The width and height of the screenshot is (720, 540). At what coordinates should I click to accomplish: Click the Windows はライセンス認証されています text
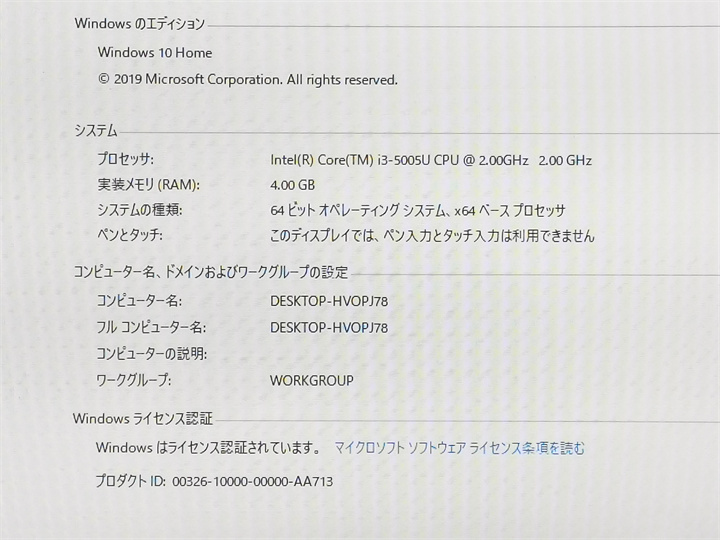[209, 448]
